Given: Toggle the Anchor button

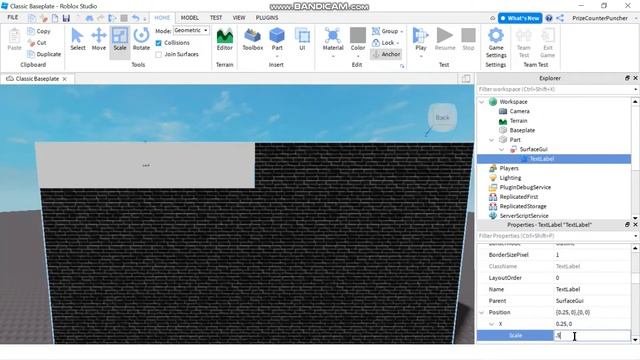Looking at the screenshot, I should [x=386, y=54].
